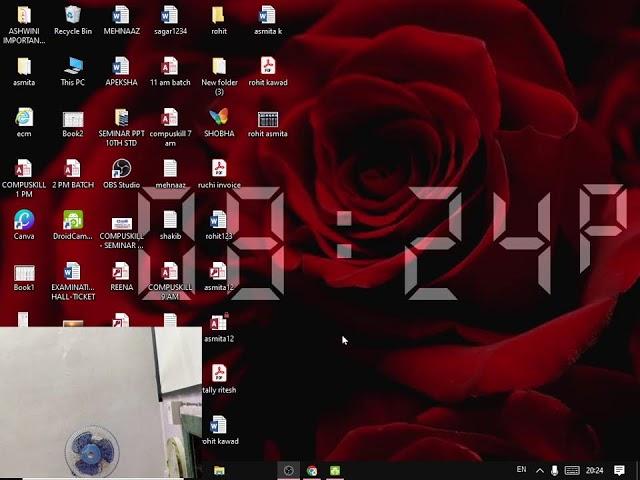Select the rohit kawad Word document
This screenshot has height=480, width=640.
(220, 430)
